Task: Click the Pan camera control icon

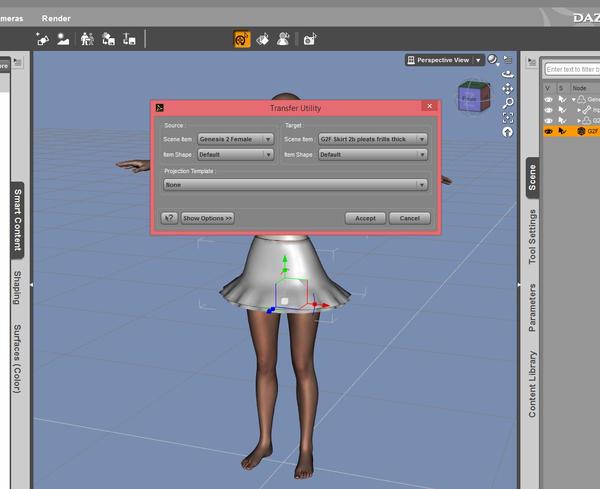Action: click(x=507, y=89)
